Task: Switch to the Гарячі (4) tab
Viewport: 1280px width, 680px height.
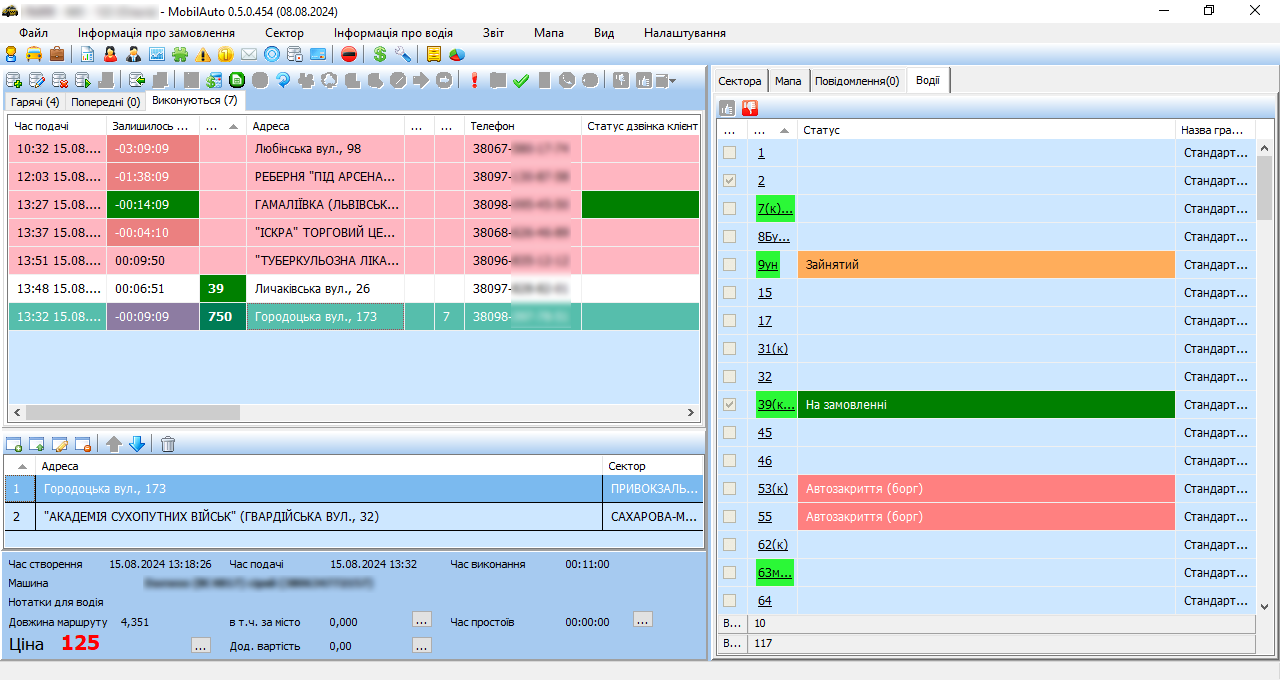Action: [35, 102]
